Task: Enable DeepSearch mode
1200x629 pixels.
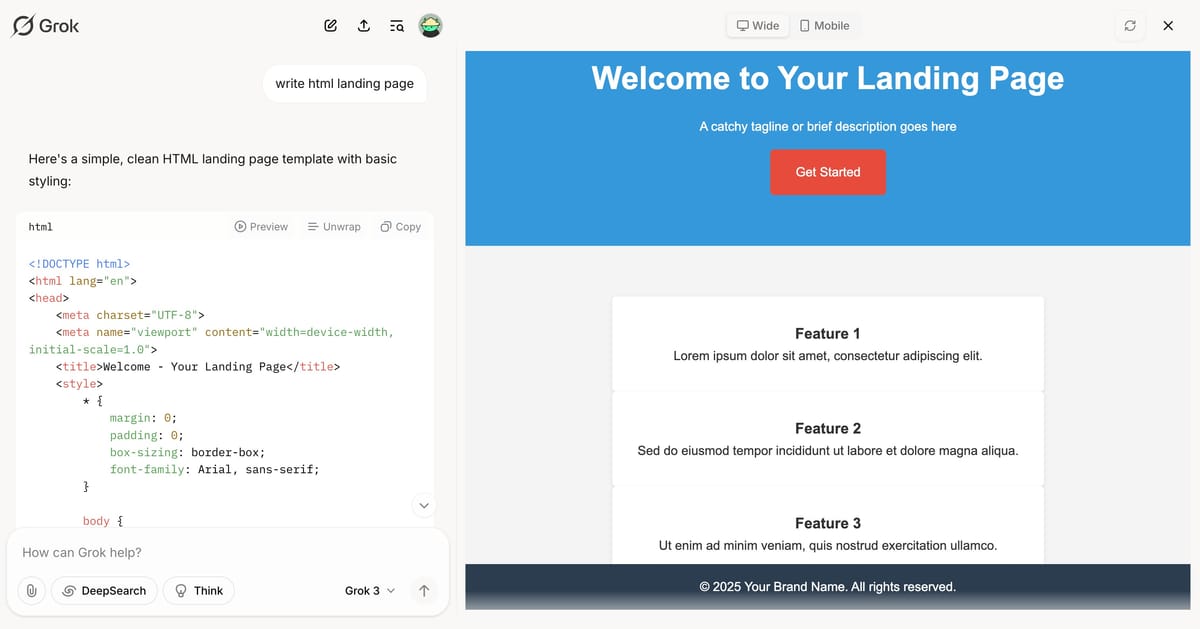Action: click(x=104, y=591)
